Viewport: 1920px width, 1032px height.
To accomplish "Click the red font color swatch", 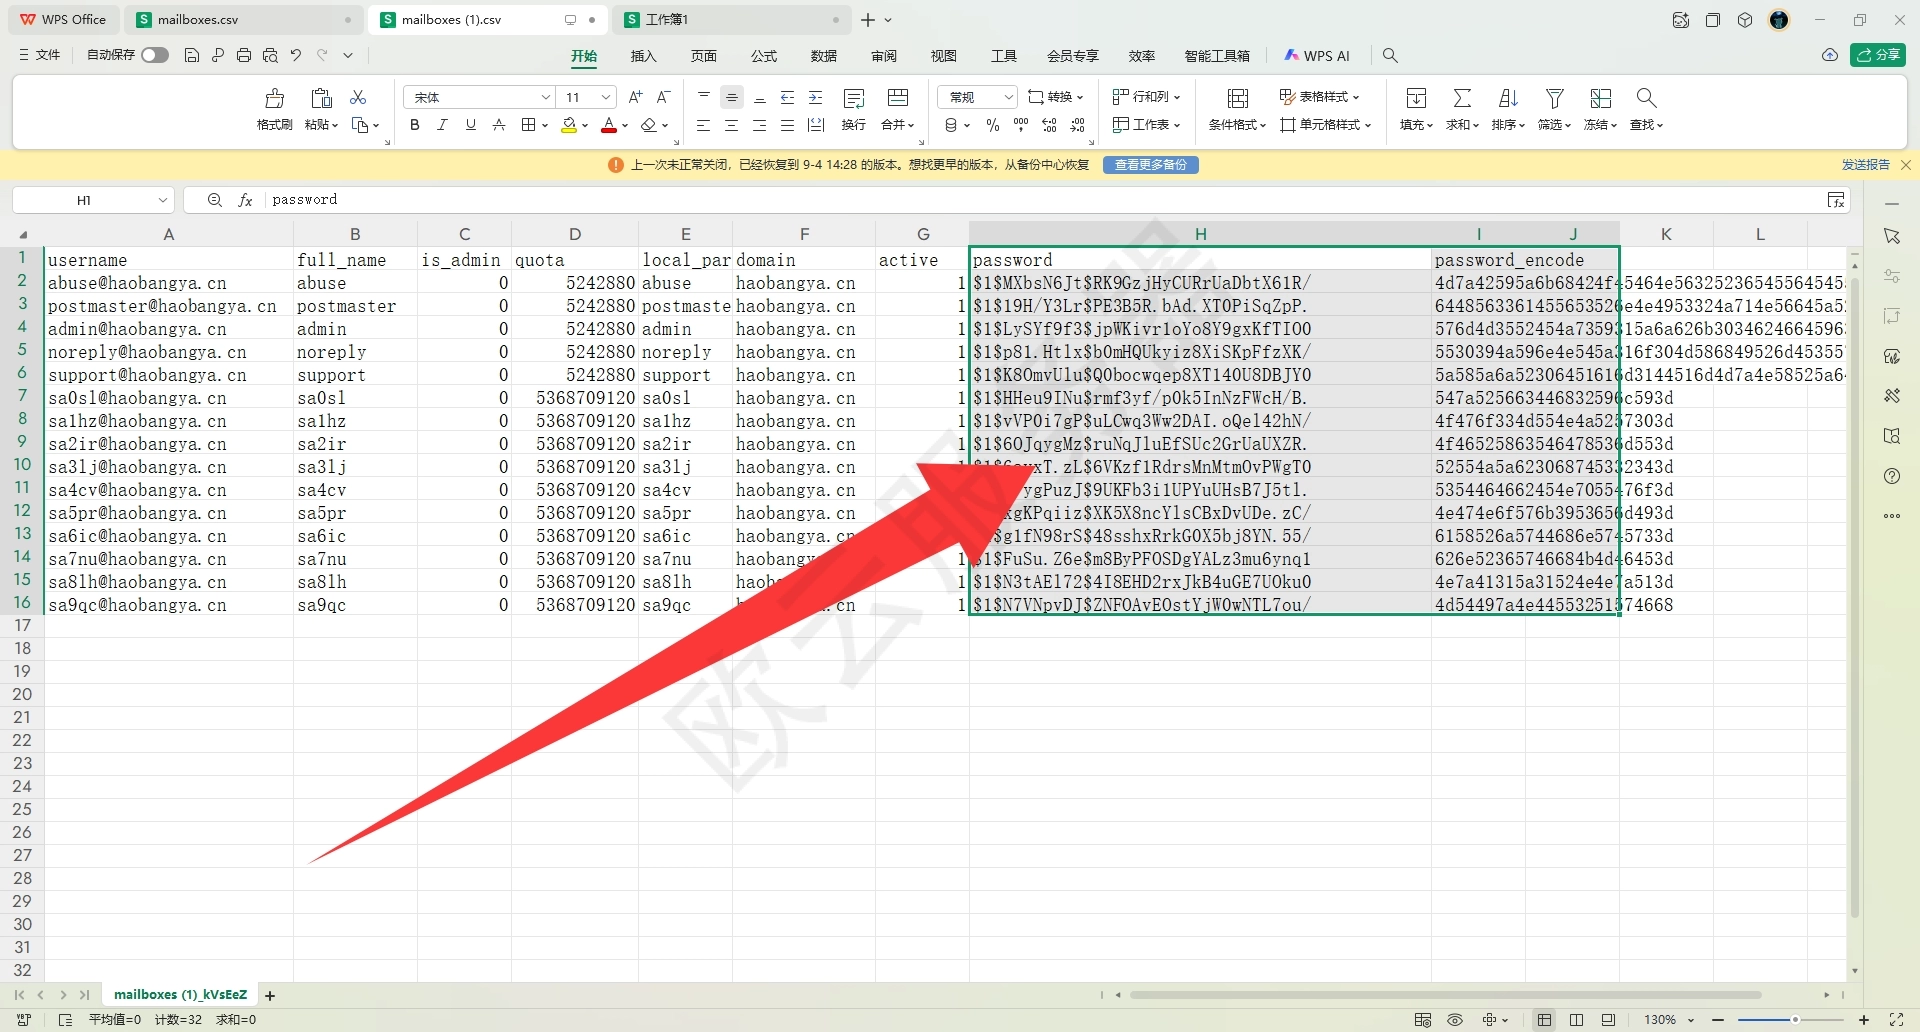I will click(609, 125).
